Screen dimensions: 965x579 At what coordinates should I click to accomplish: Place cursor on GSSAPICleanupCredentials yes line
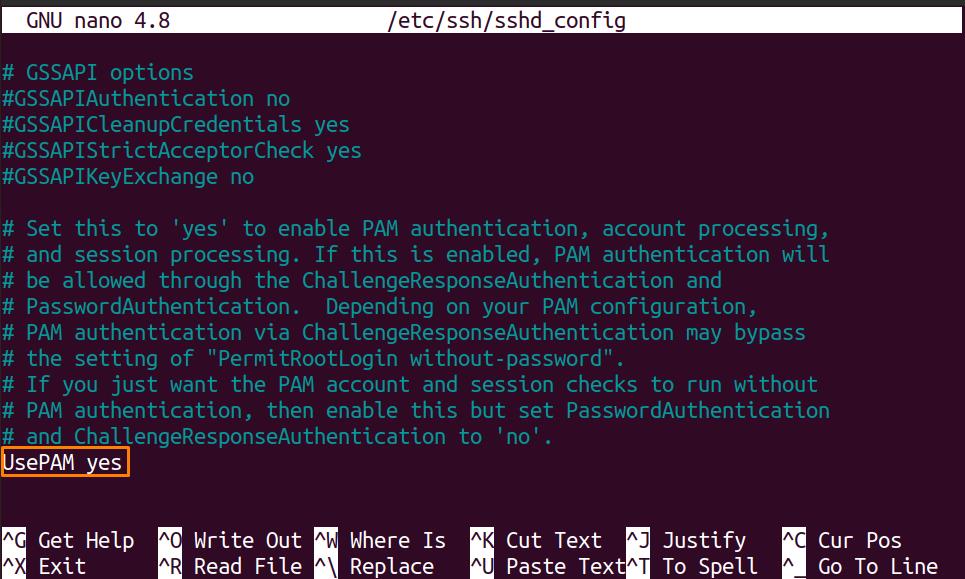(176, 124)
